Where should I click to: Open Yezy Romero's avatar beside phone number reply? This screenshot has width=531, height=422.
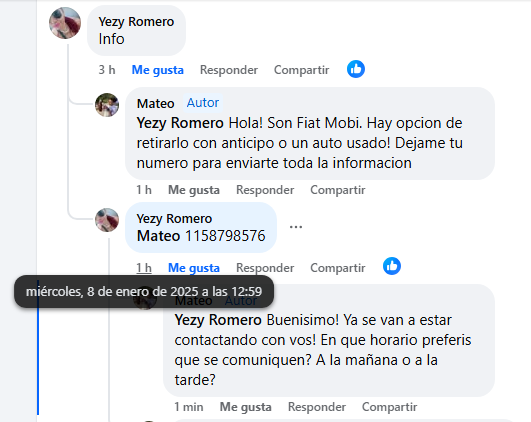point(107,220)
